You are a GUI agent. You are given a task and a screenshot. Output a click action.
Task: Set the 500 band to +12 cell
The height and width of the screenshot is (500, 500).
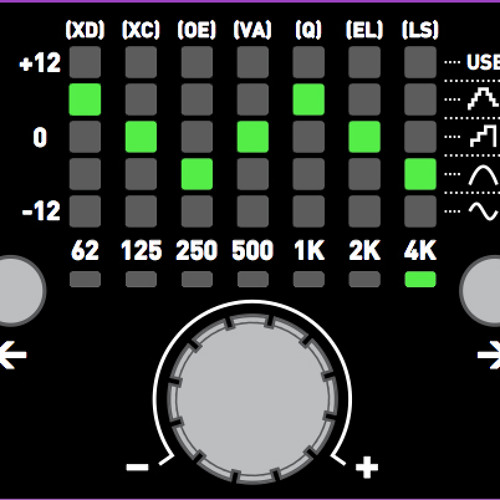(x=253, y=62)
